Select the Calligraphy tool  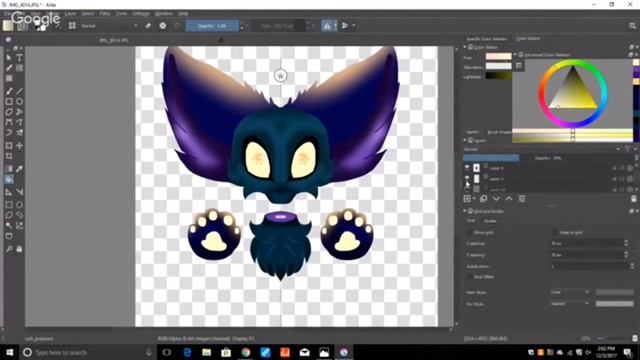point(9,68)
